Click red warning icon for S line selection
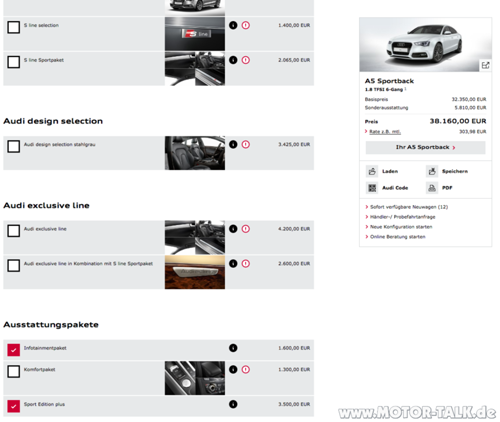 (x=246, y=25)
